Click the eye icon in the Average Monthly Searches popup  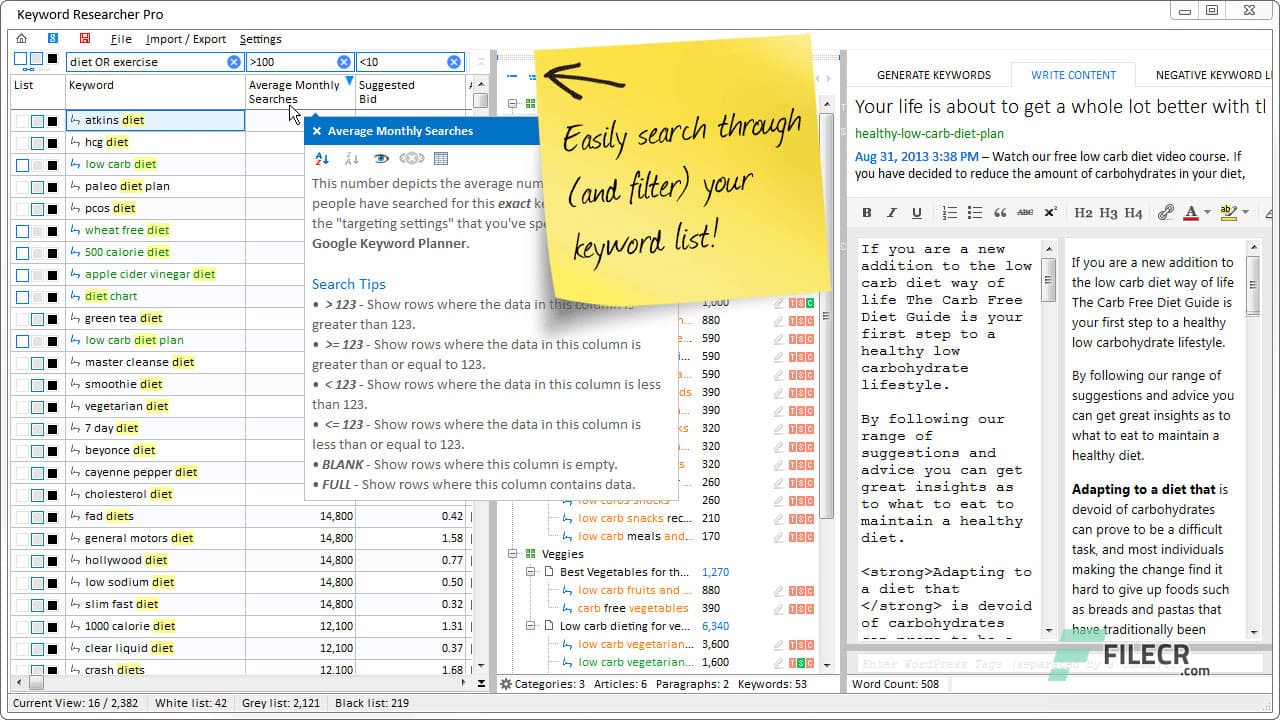pos(381,159)
